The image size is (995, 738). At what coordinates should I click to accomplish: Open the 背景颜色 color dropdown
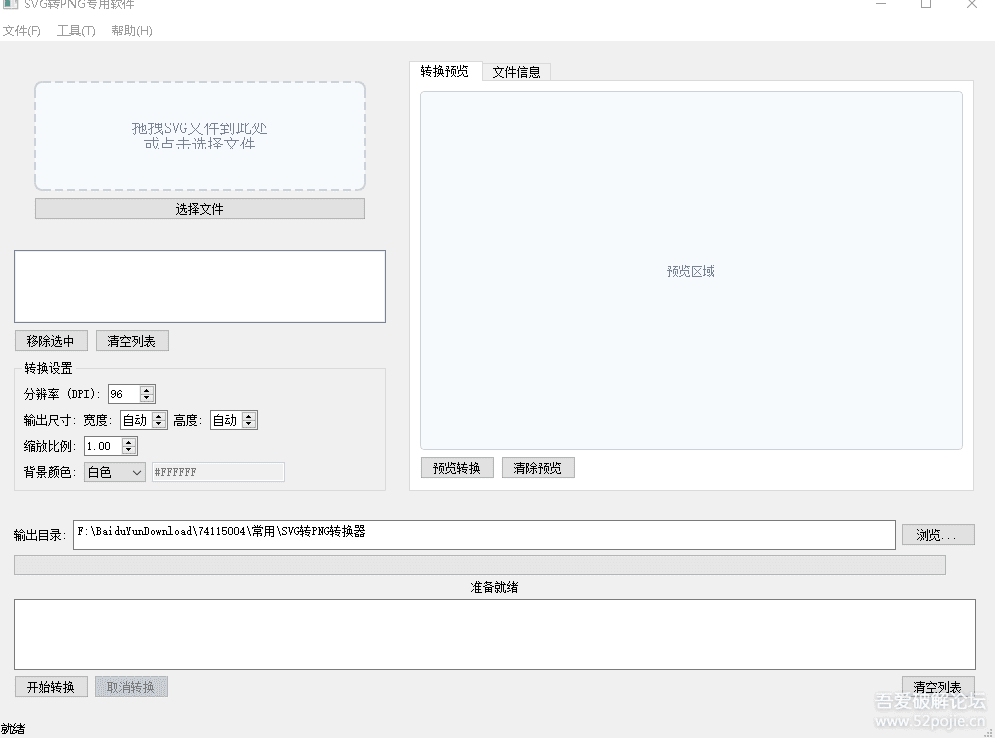(x=113, y=471)
